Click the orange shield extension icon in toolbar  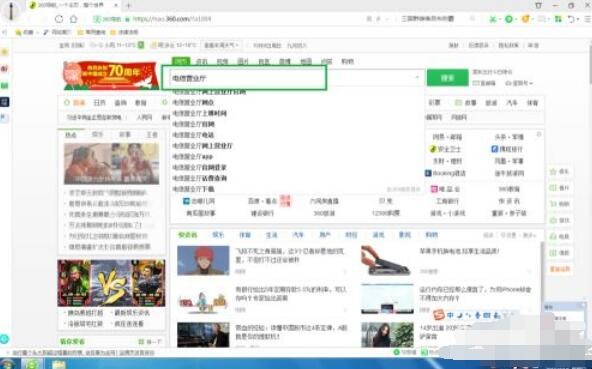pos(525,19)
